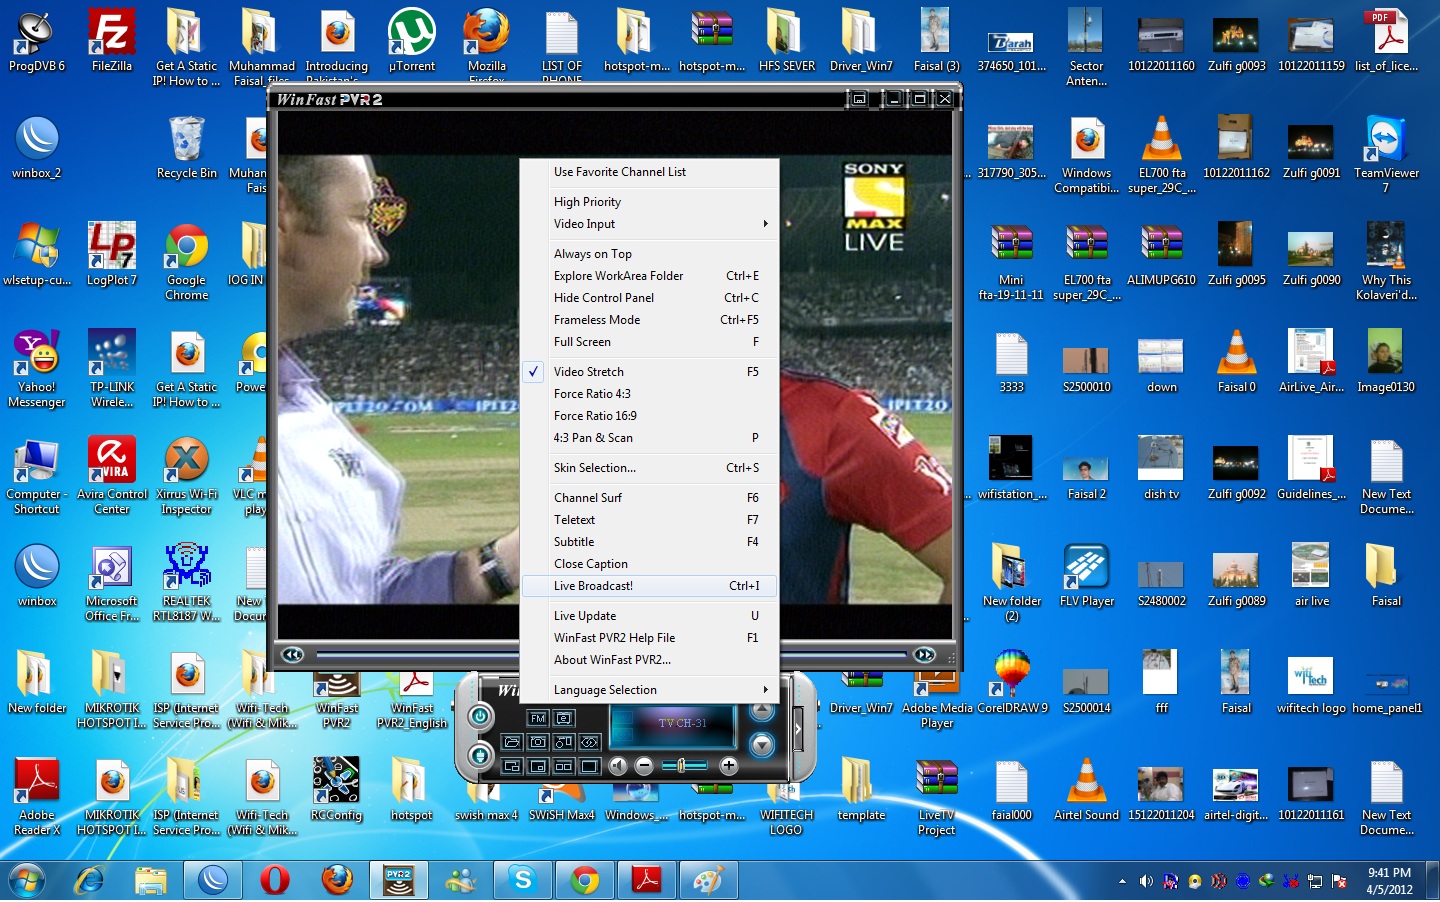
Task: Open FileZilla desktop shortcut
Action: click(112, 42)
